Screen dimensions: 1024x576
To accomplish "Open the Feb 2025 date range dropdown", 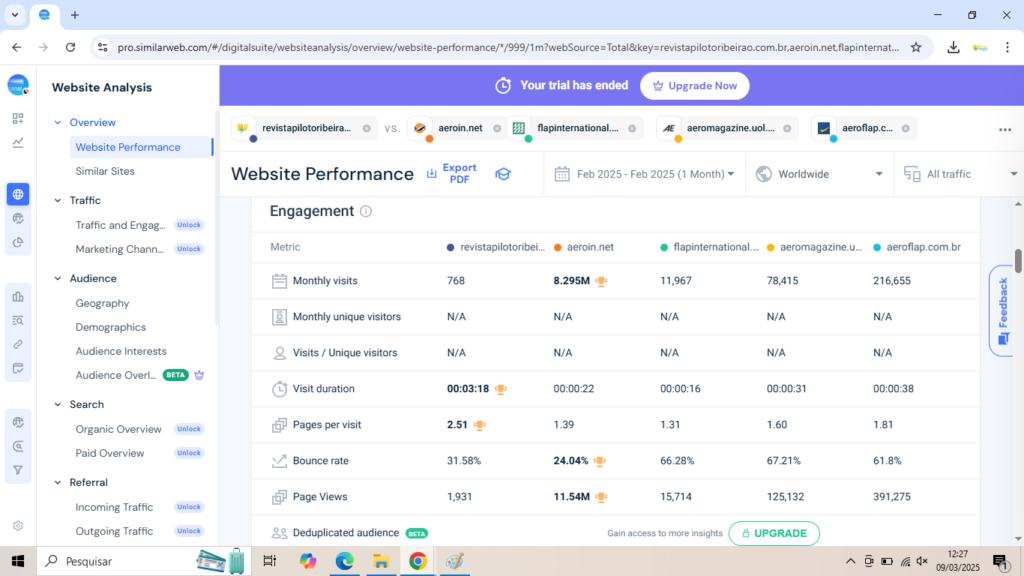I will pyautogui.click(x=644, y=174).
